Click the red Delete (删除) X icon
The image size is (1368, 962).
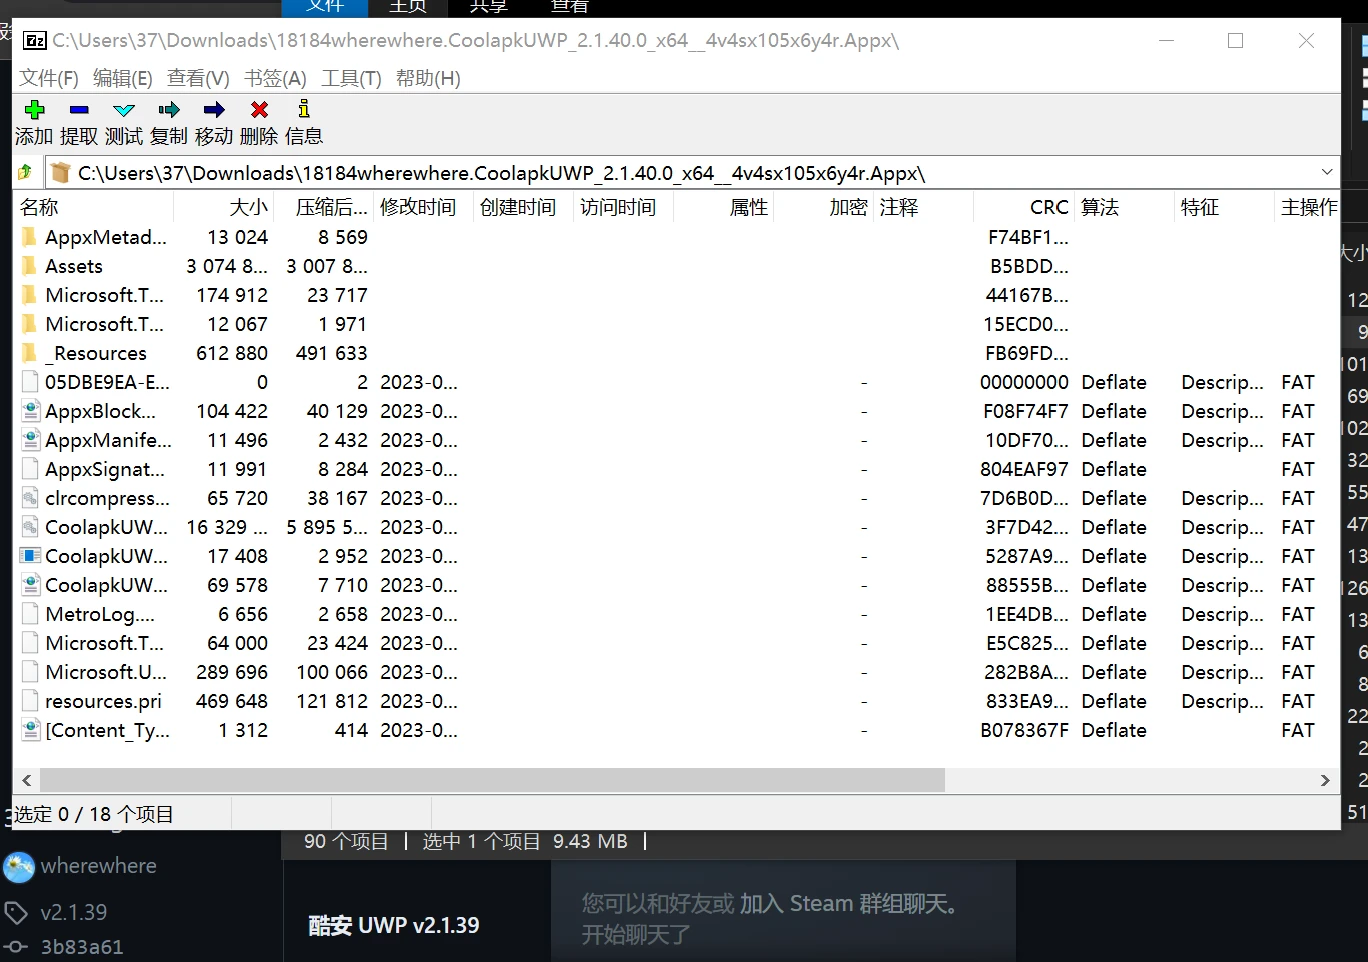[x=259, y=110]
